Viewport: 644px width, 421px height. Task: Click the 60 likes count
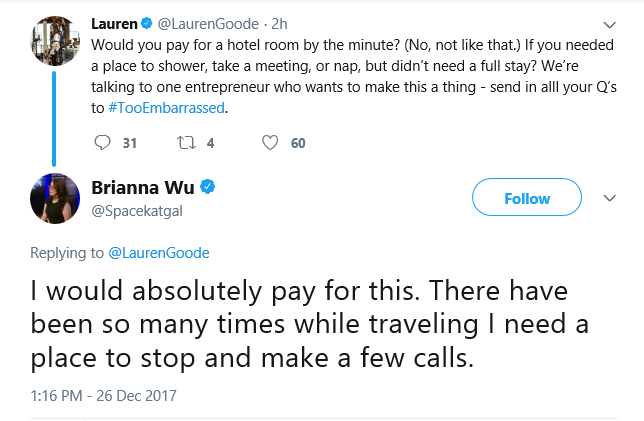click(x=298, y=143)
